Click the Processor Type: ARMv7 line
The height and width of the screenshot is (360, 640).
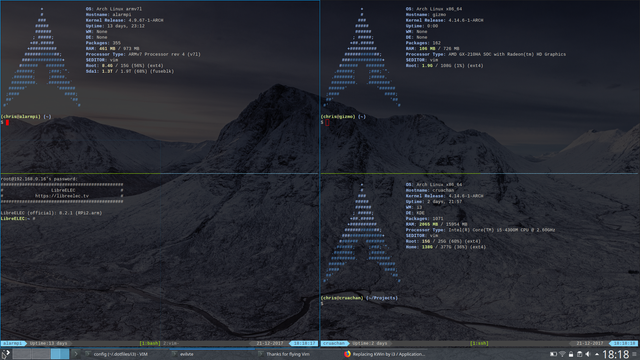click(x=143, y=54)
